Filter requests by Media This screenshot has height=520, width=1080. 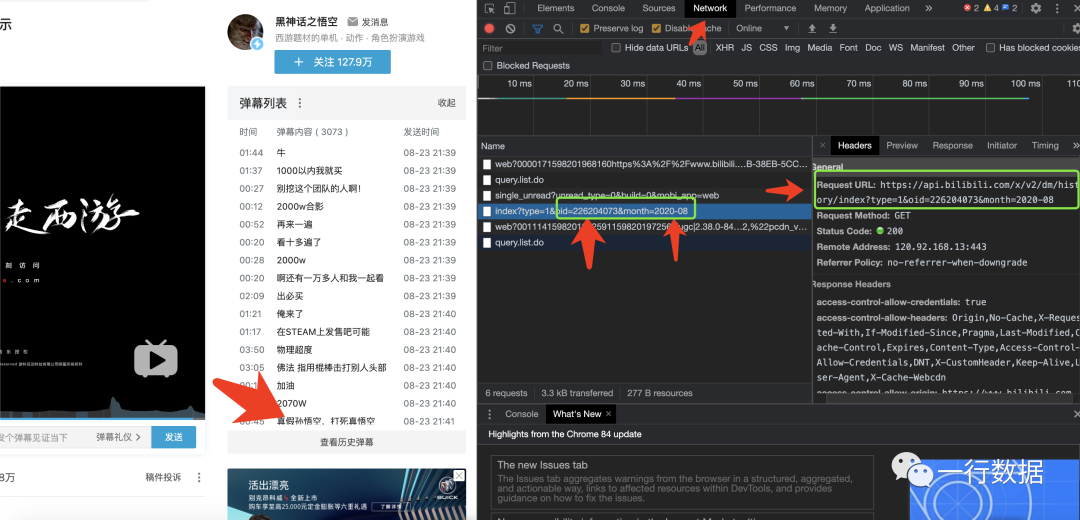[820, 48]
